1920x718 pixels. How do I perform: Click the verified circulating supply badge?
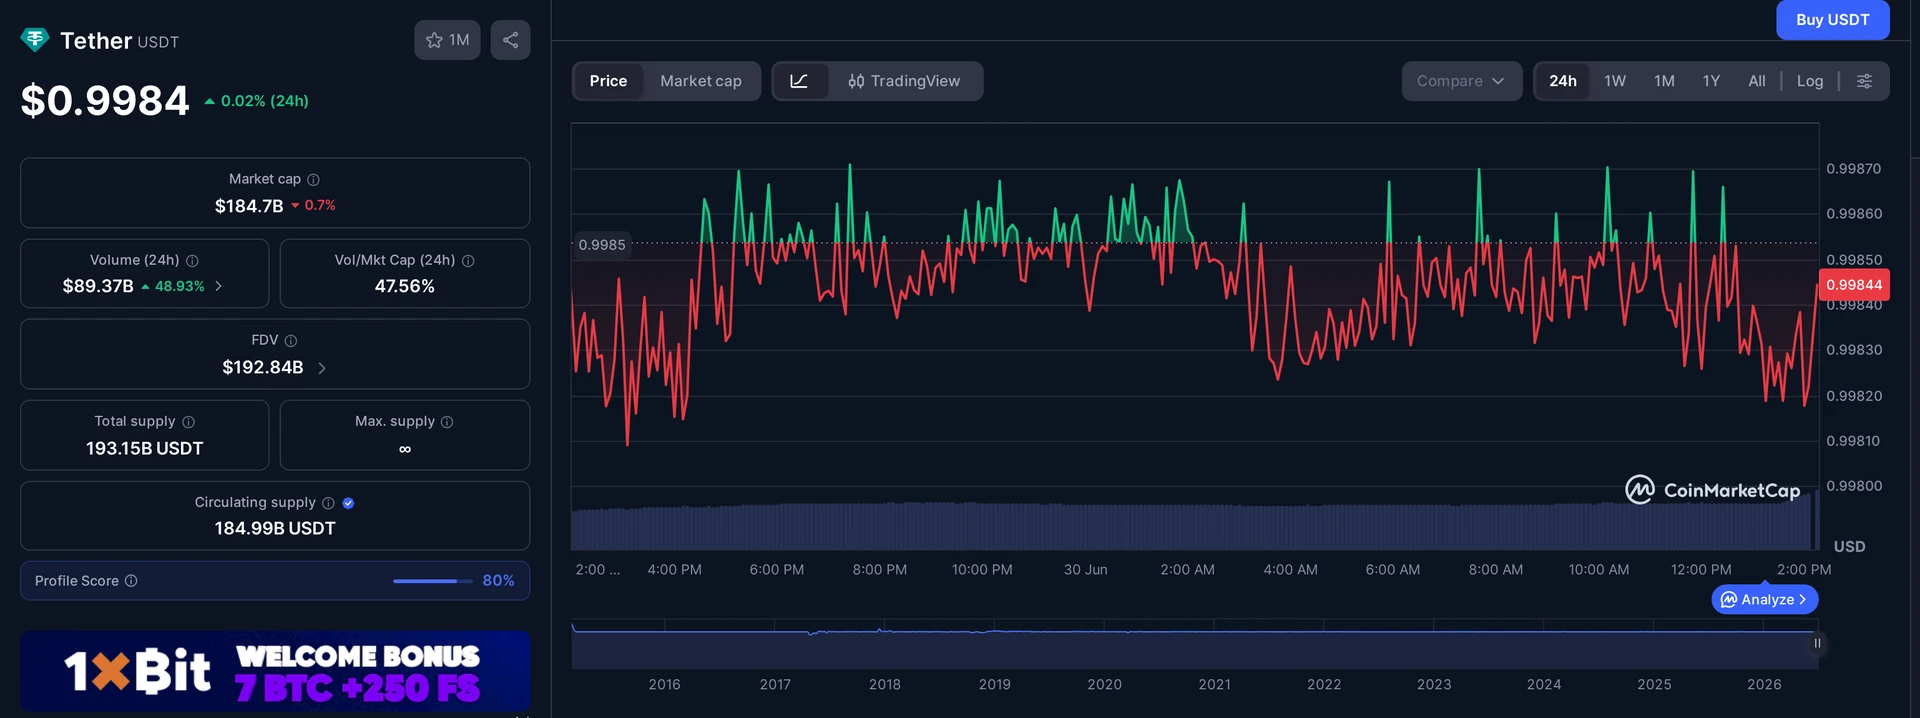click(348, 503)
